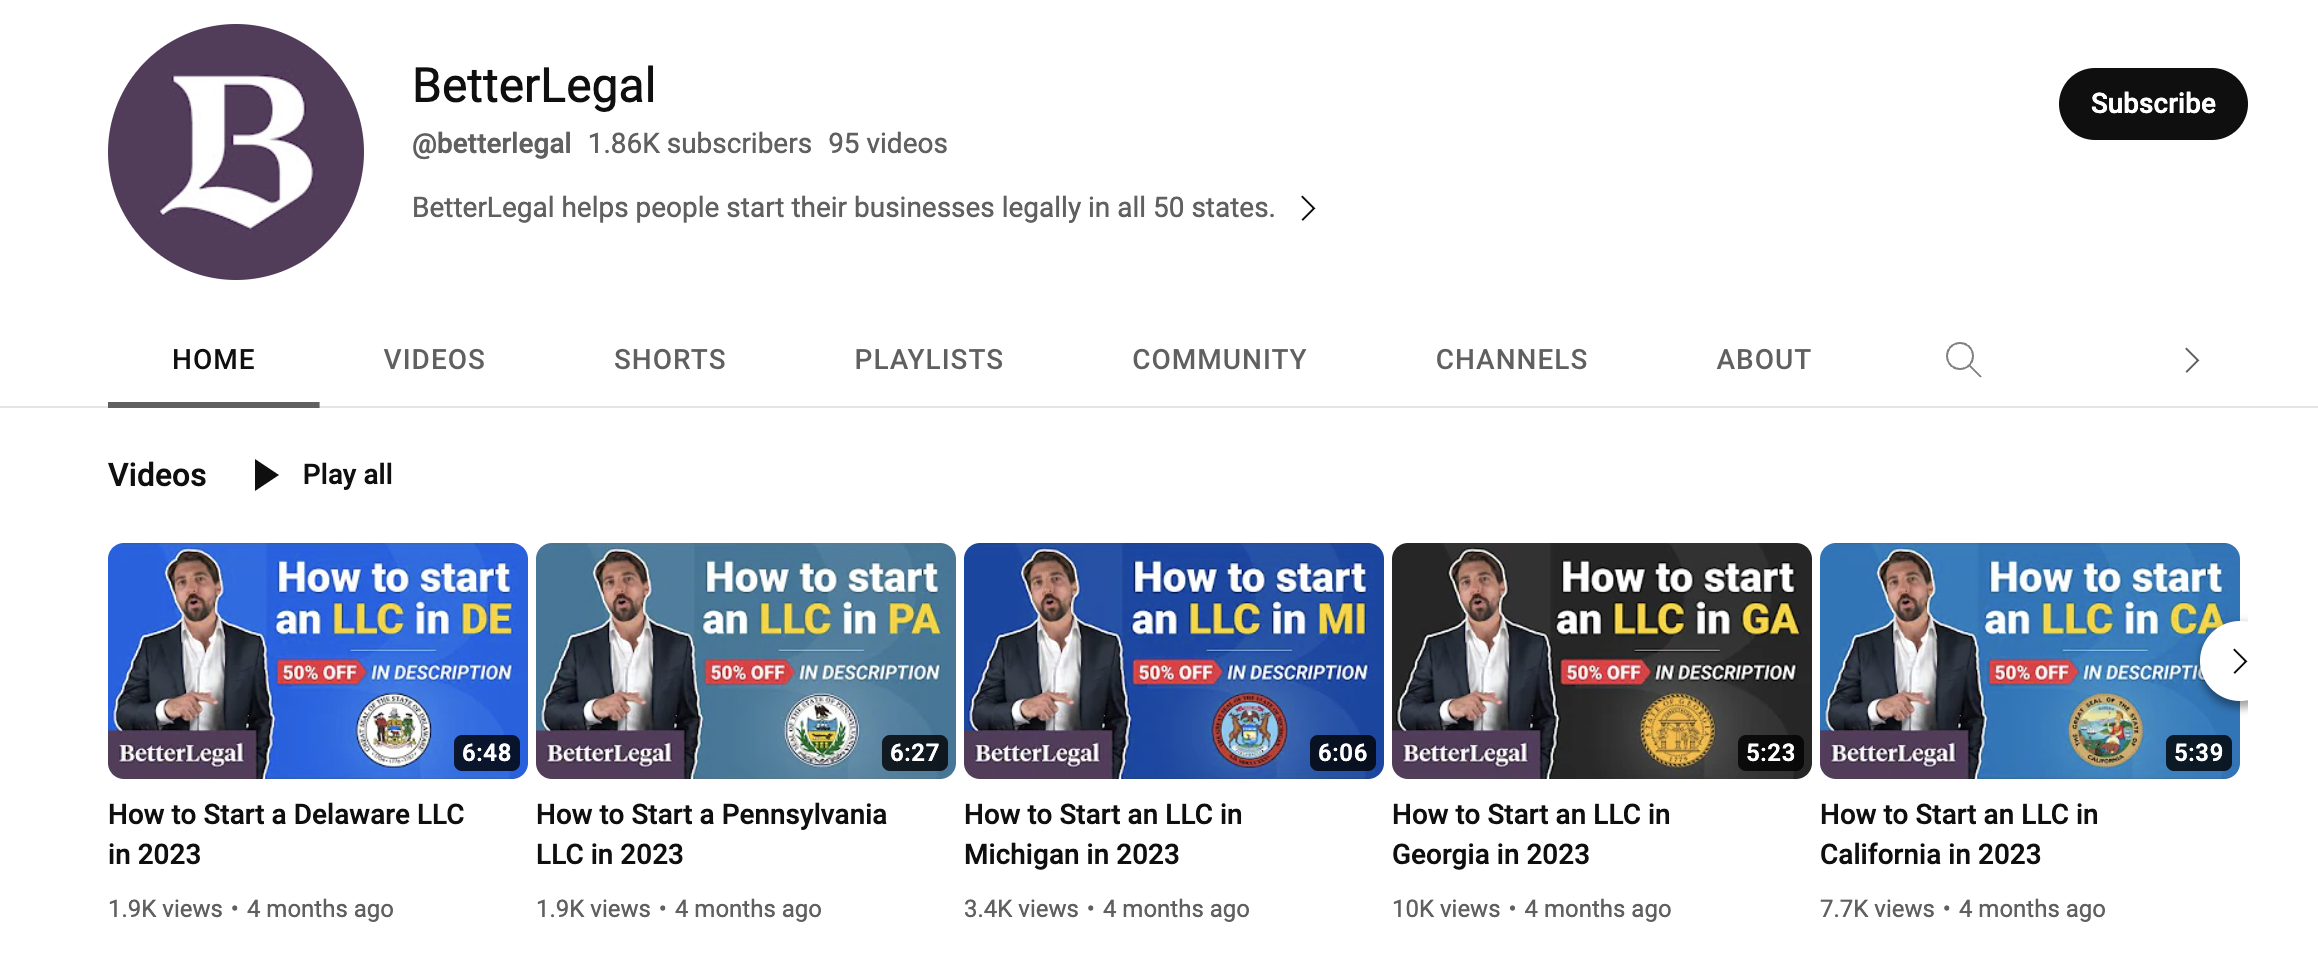Viewport: 2318px width, 954px height.
Task: Open the ABOUT tab
Action: click(1764, 360)
